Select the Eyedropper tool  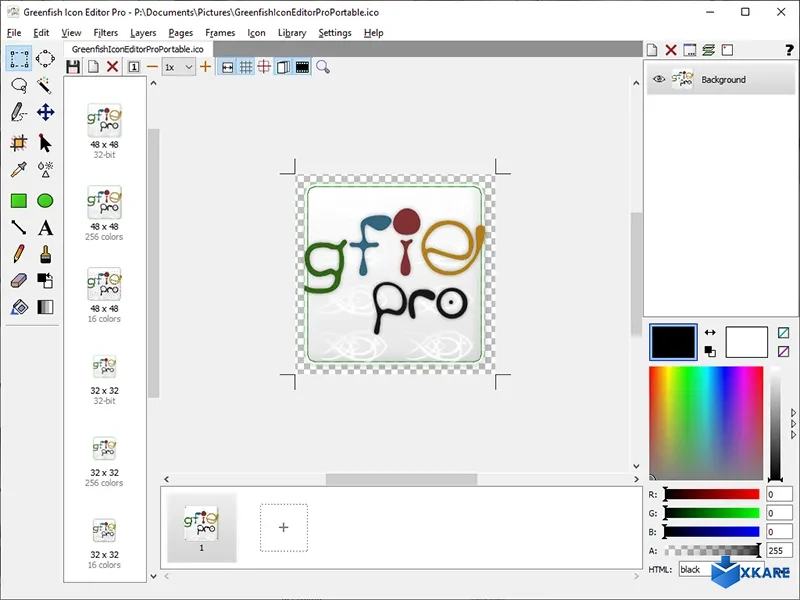19,169
